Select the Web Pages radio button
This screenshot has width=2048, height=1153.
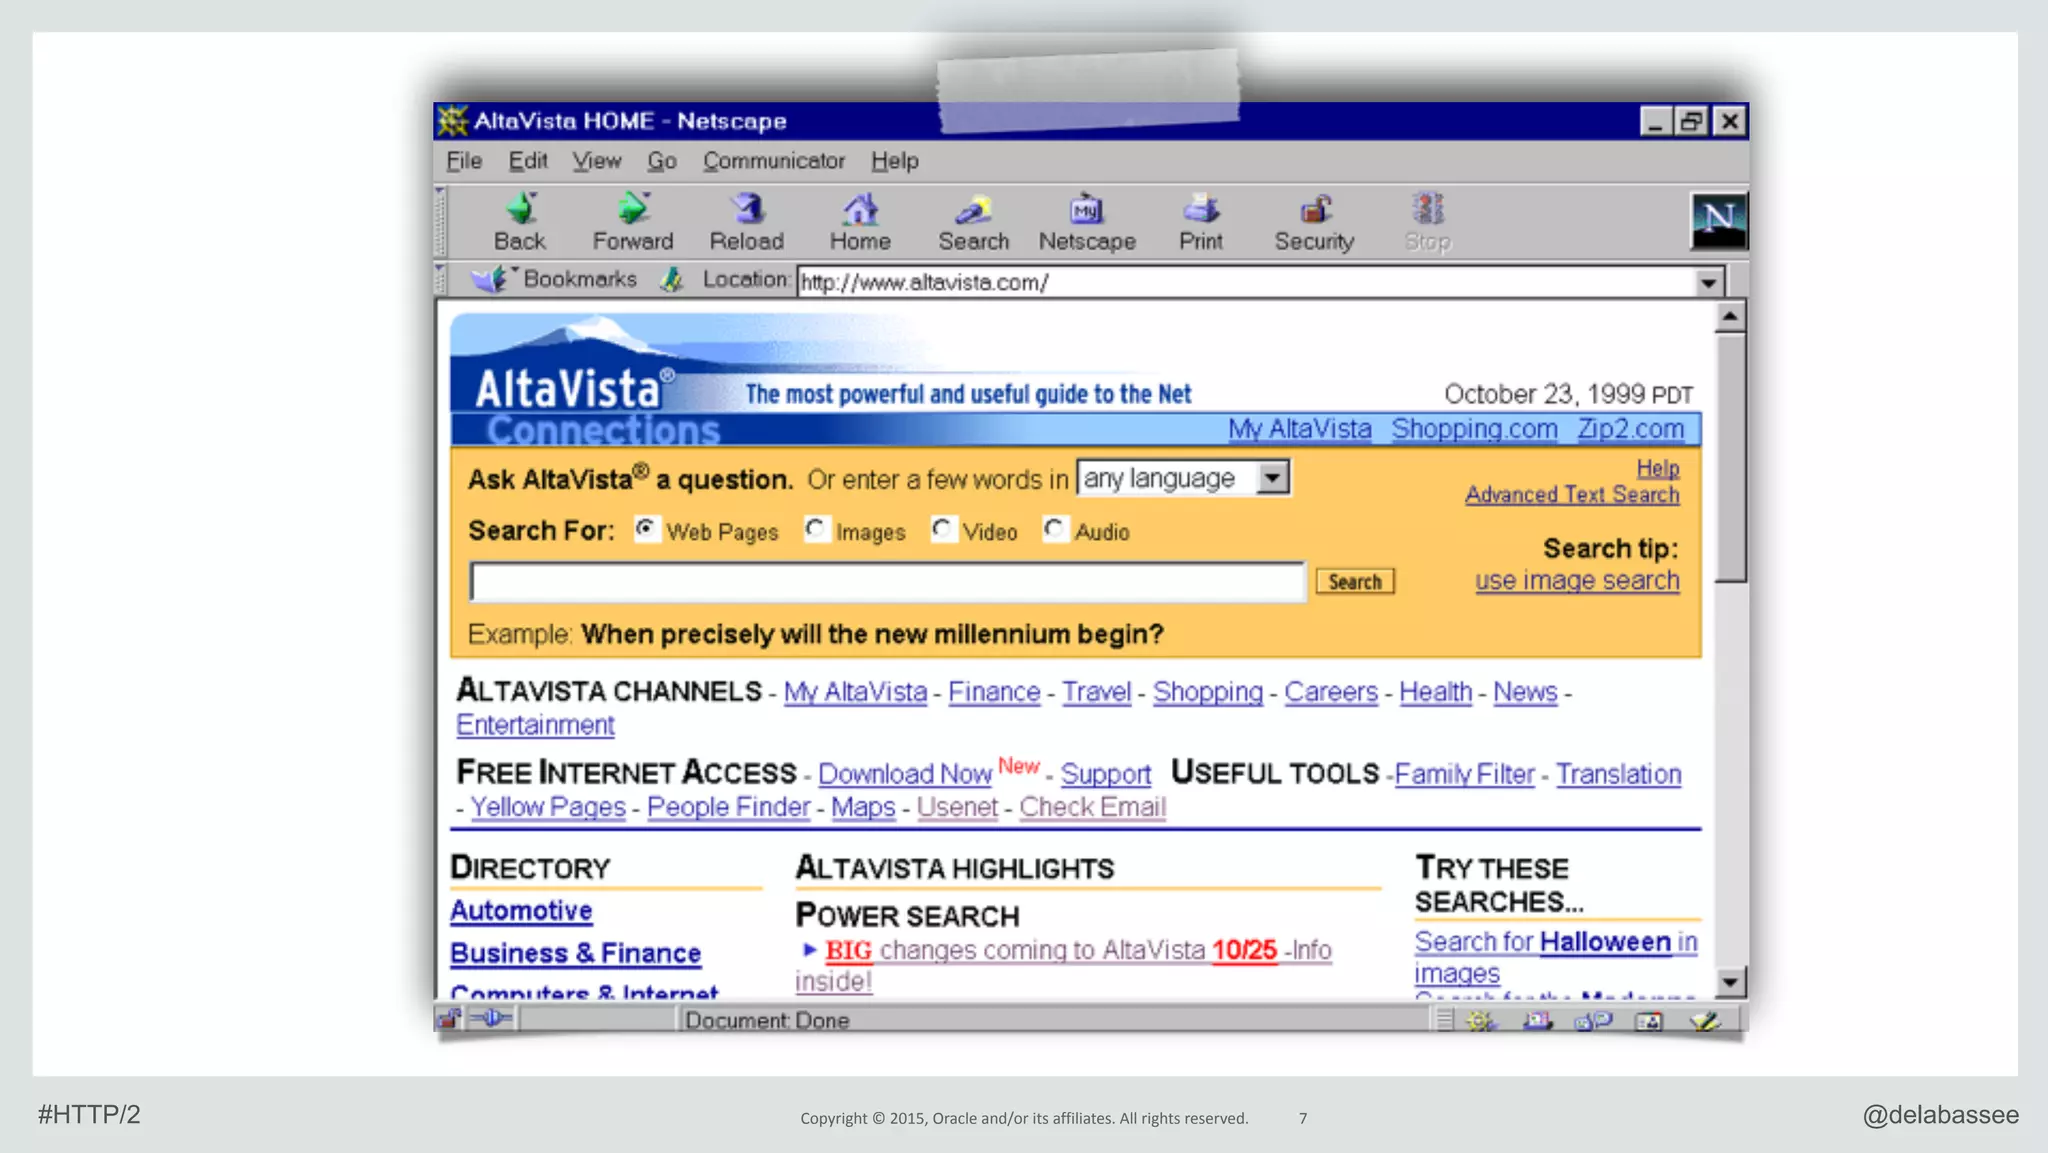click(x=646, y=528)
